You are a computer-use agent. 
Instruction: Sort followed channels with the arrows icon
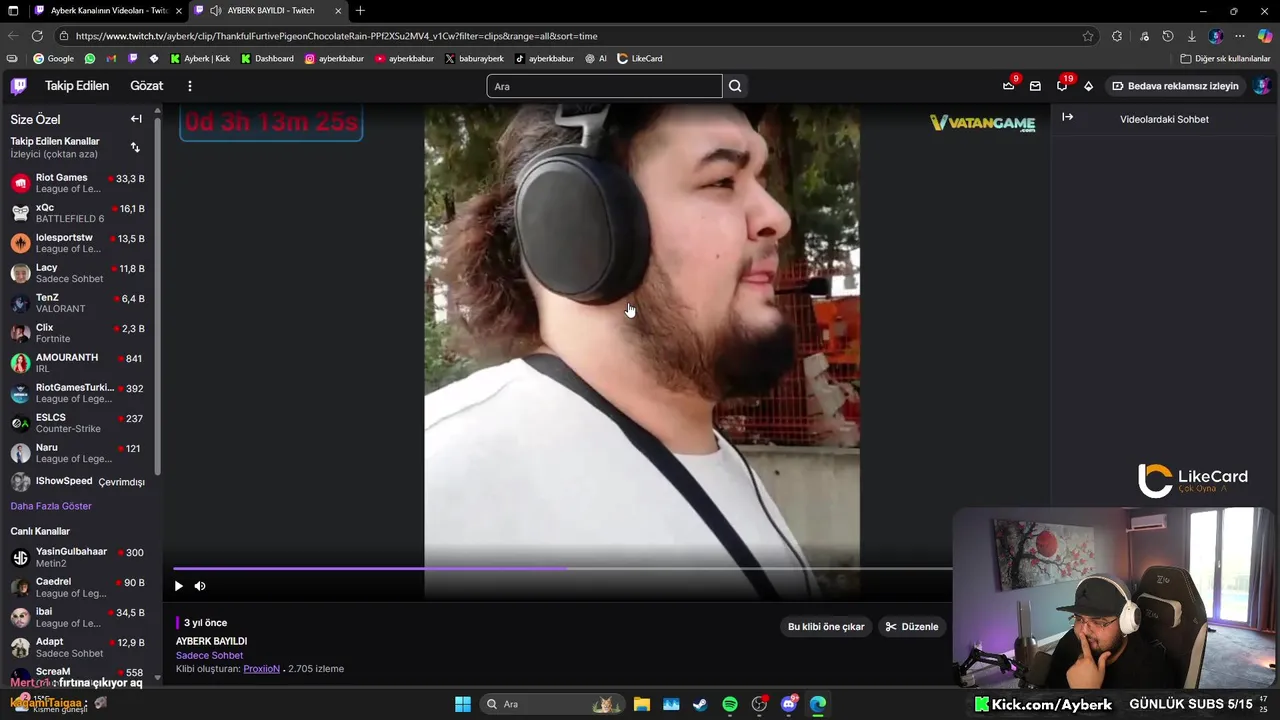[135, 147]
